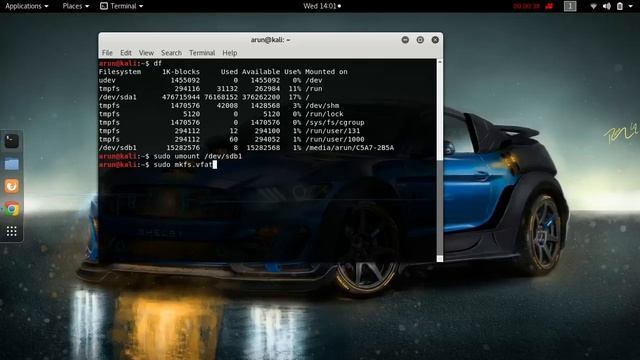
Task: Click the '1K-blocks' column header
Action: pyautogui.click(x=181, y=72)
